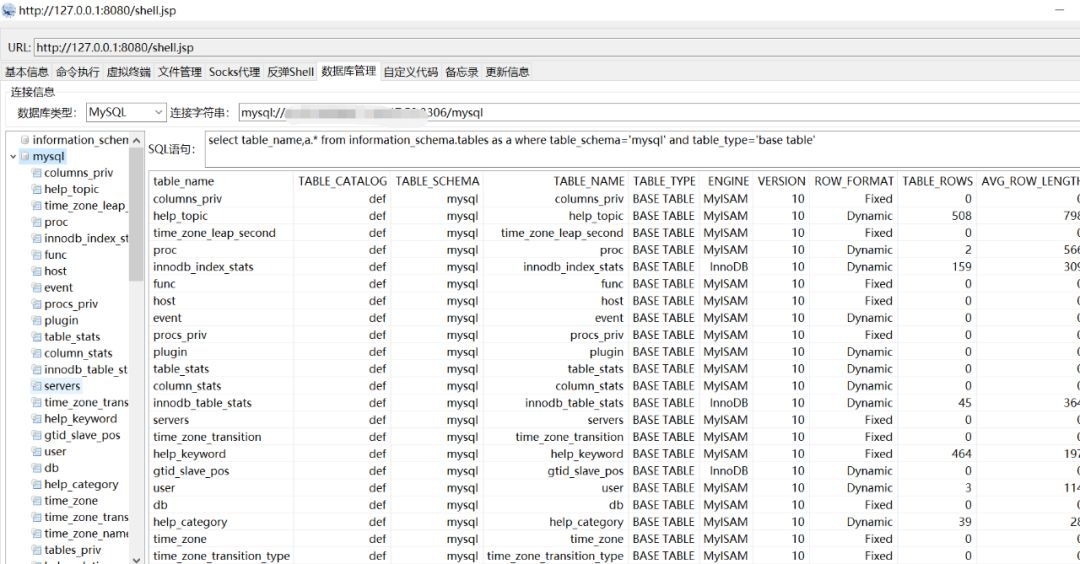Click the table icon next to event
Screen dimensions: 1080x564
37,288
